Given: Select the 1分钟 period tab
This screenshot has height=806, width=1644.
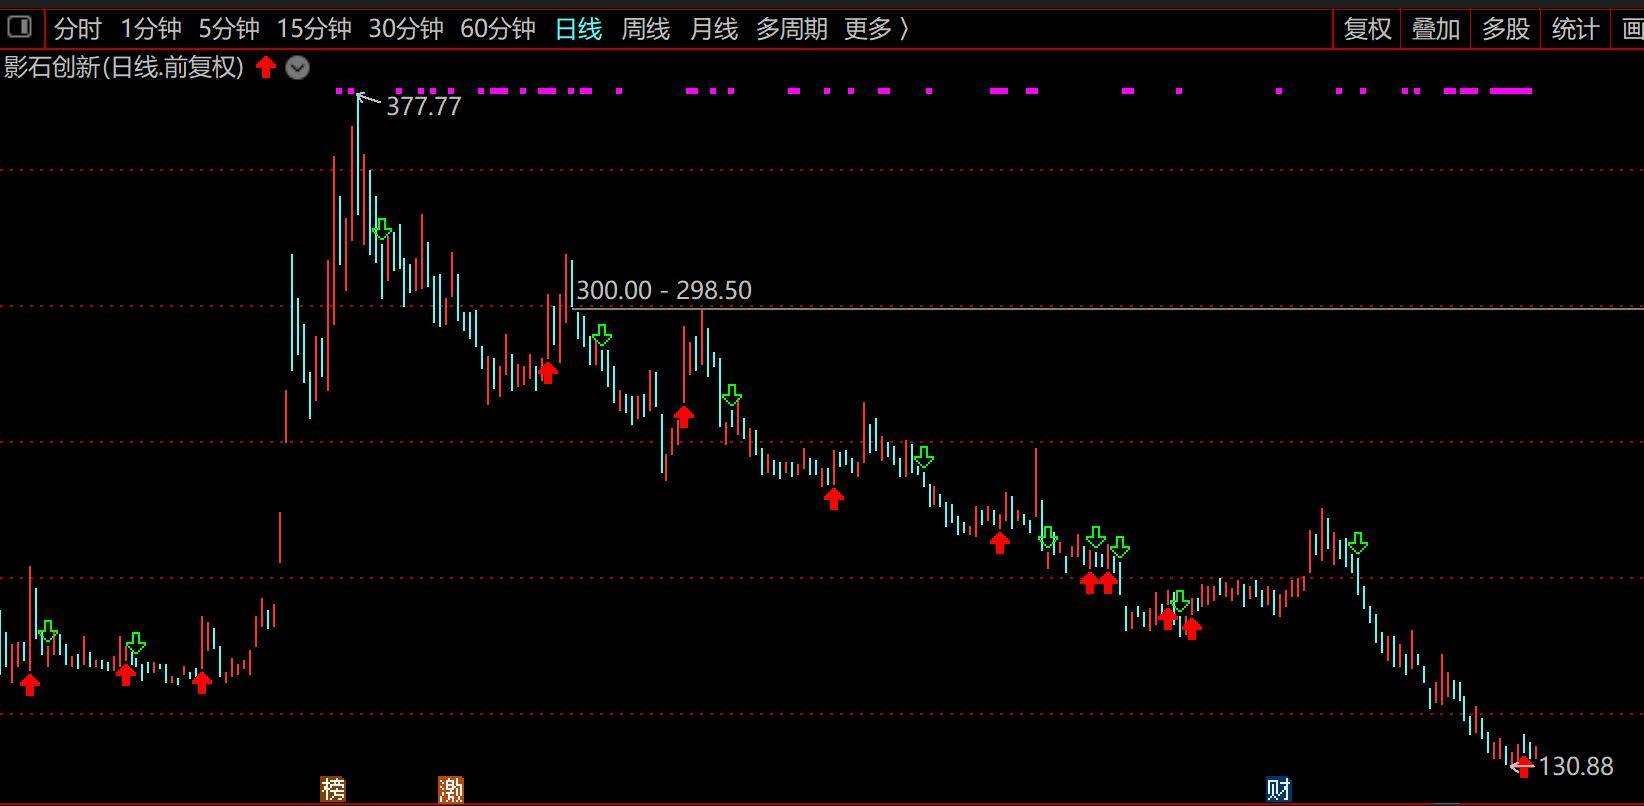Looking at the screenshot, I should pyautogui.click(x=150, y=29).
